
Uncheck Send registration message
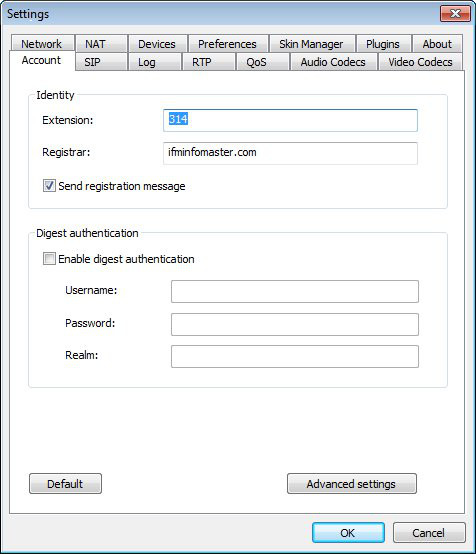[x=49, y=185]
